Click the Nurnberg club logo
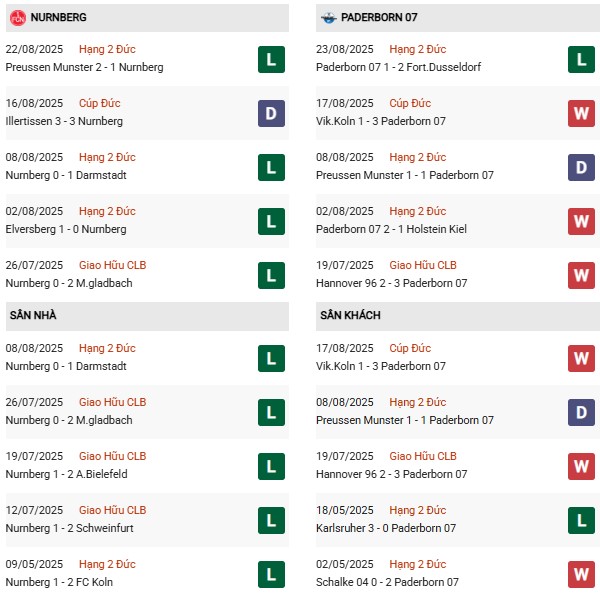 [x=17, y=17]
